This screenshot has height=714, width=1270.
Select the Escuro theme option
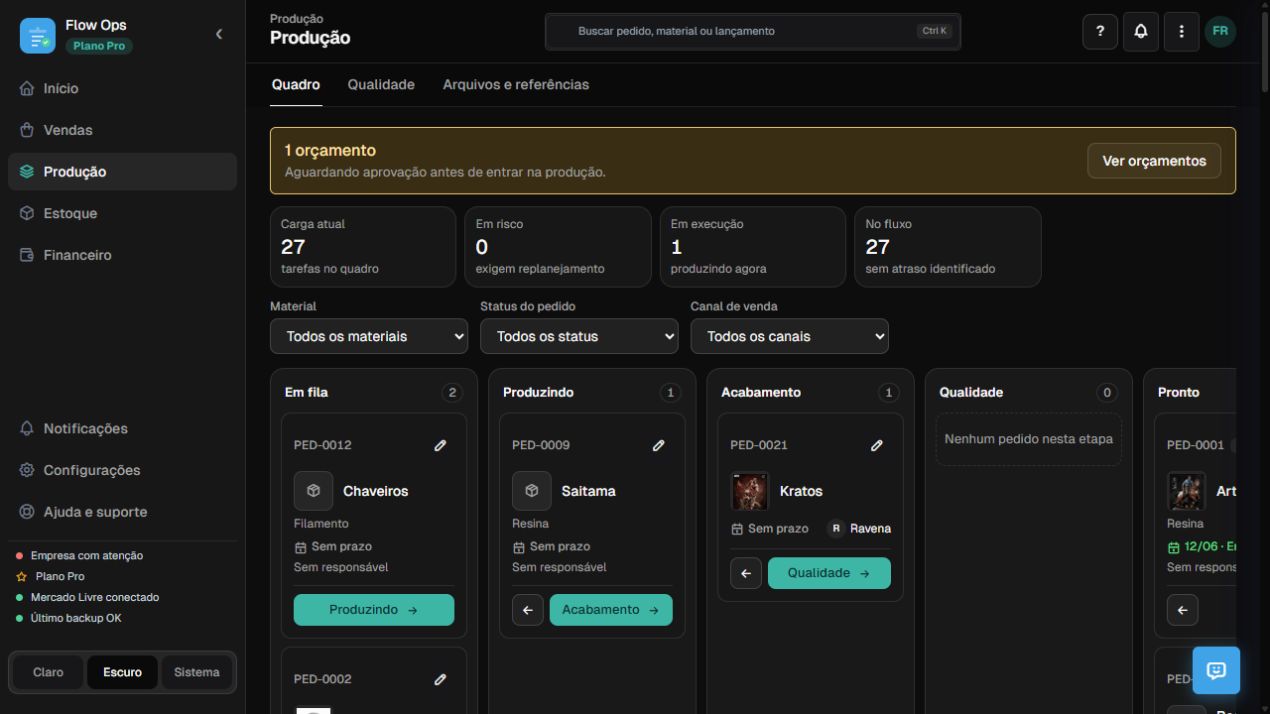tap(122, 672)
